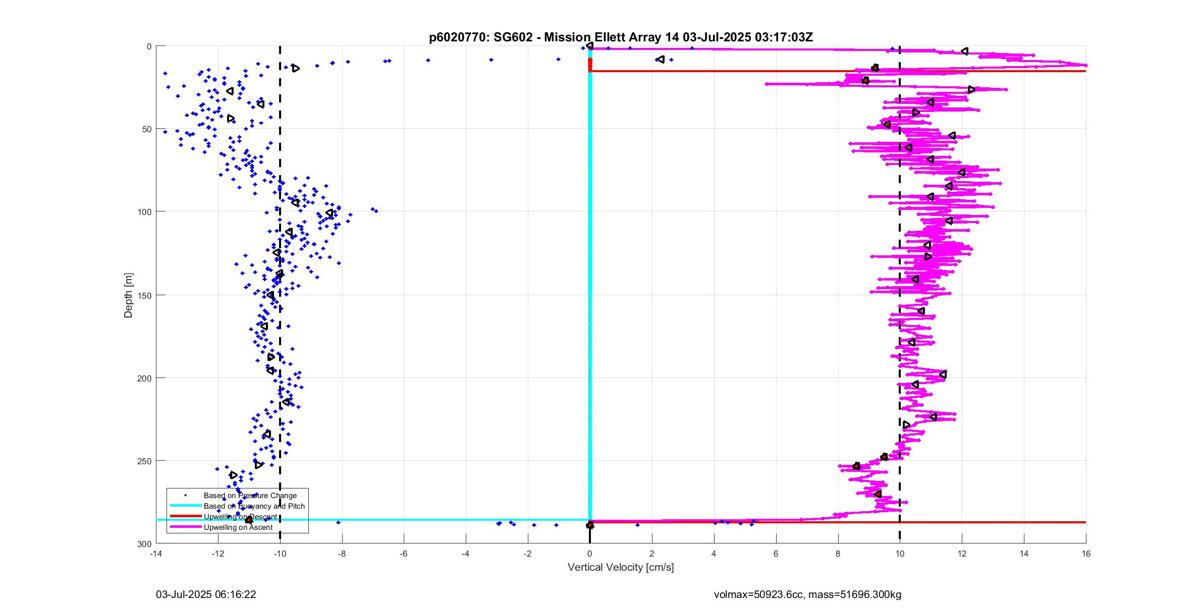Click x-axis tick label '16'
Screen dimensions: 1200x611
point(1086,552)
